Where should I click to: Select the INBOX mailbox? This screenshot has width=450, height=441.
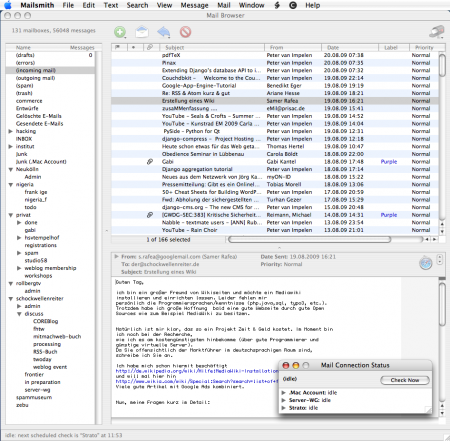tap(50, 139)
